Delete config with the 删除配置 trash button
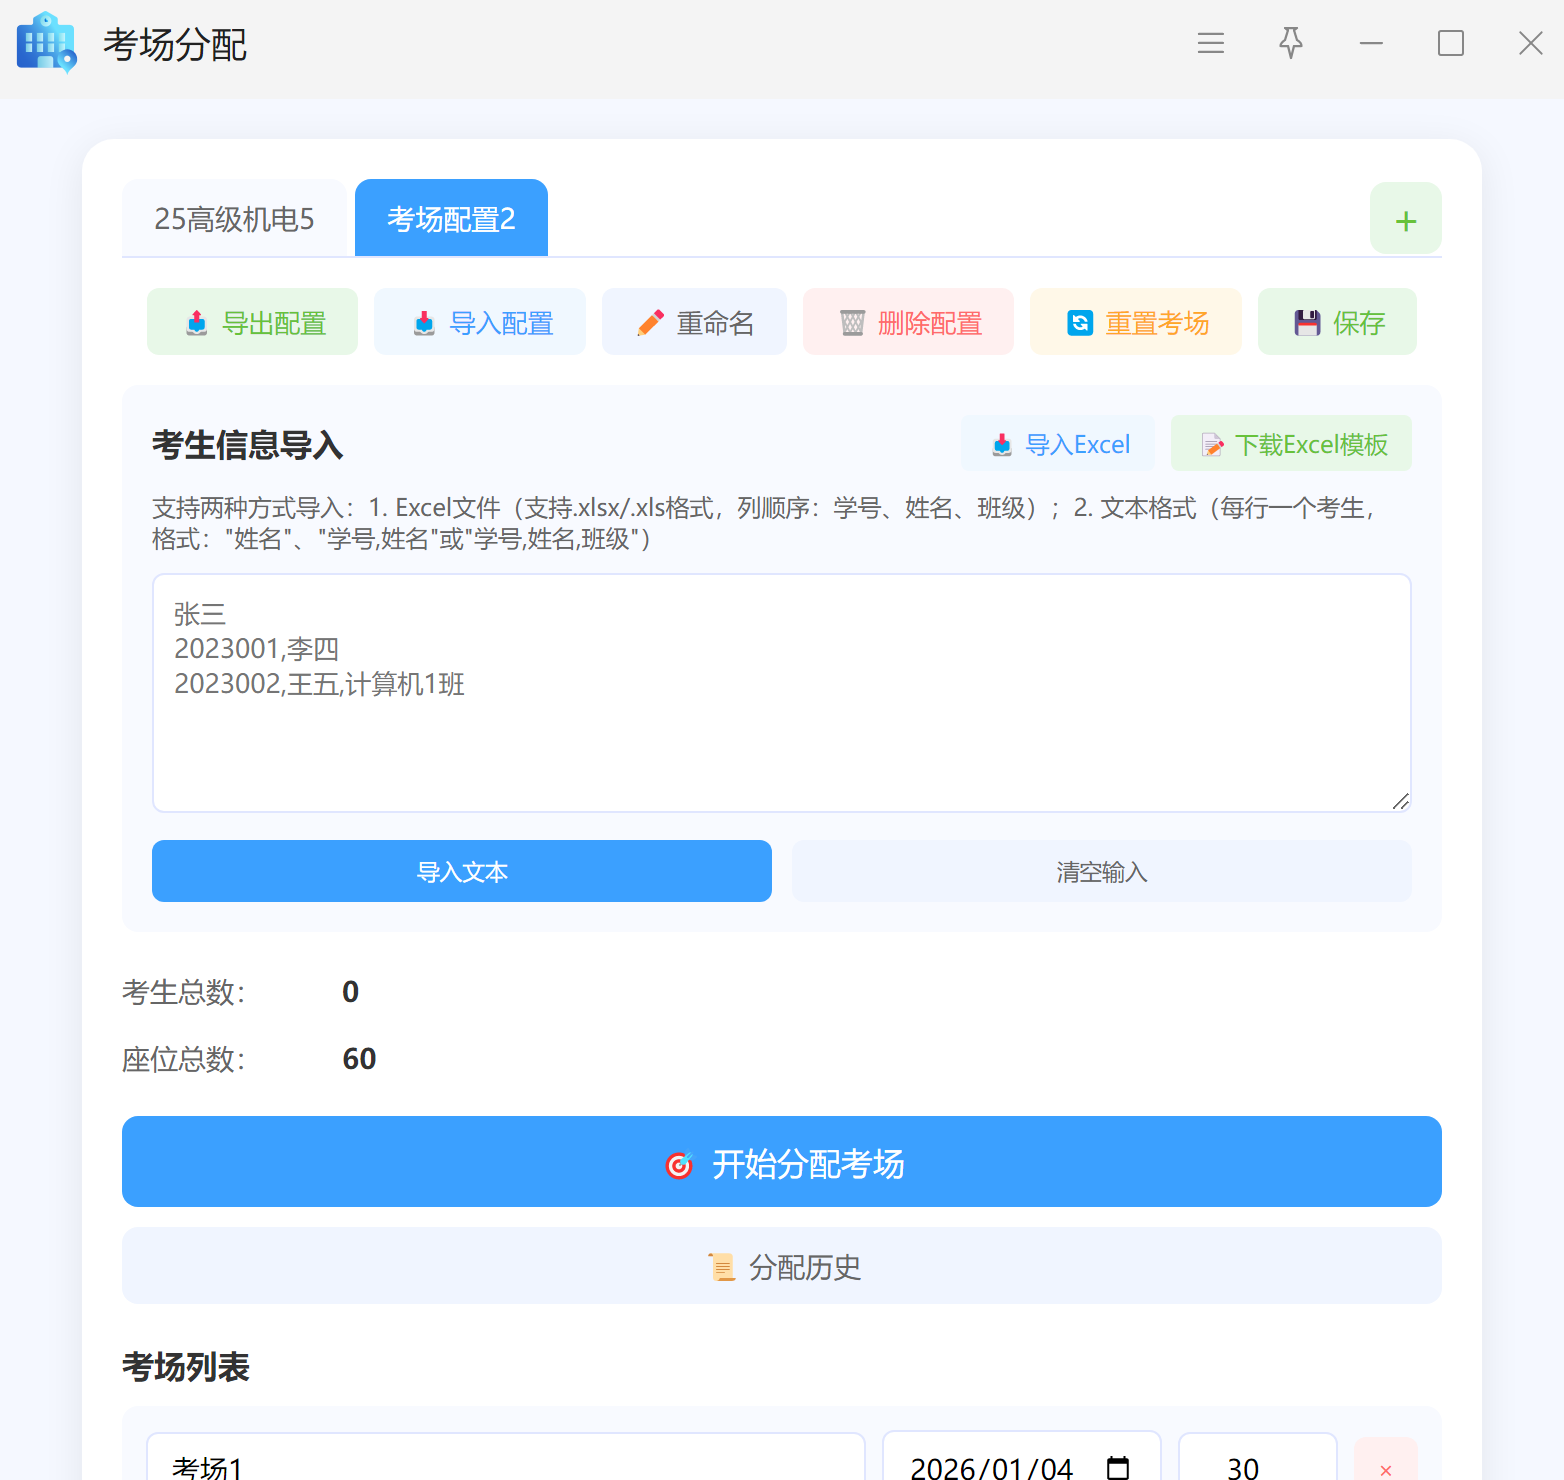1564x1480 pixels. 908,322
